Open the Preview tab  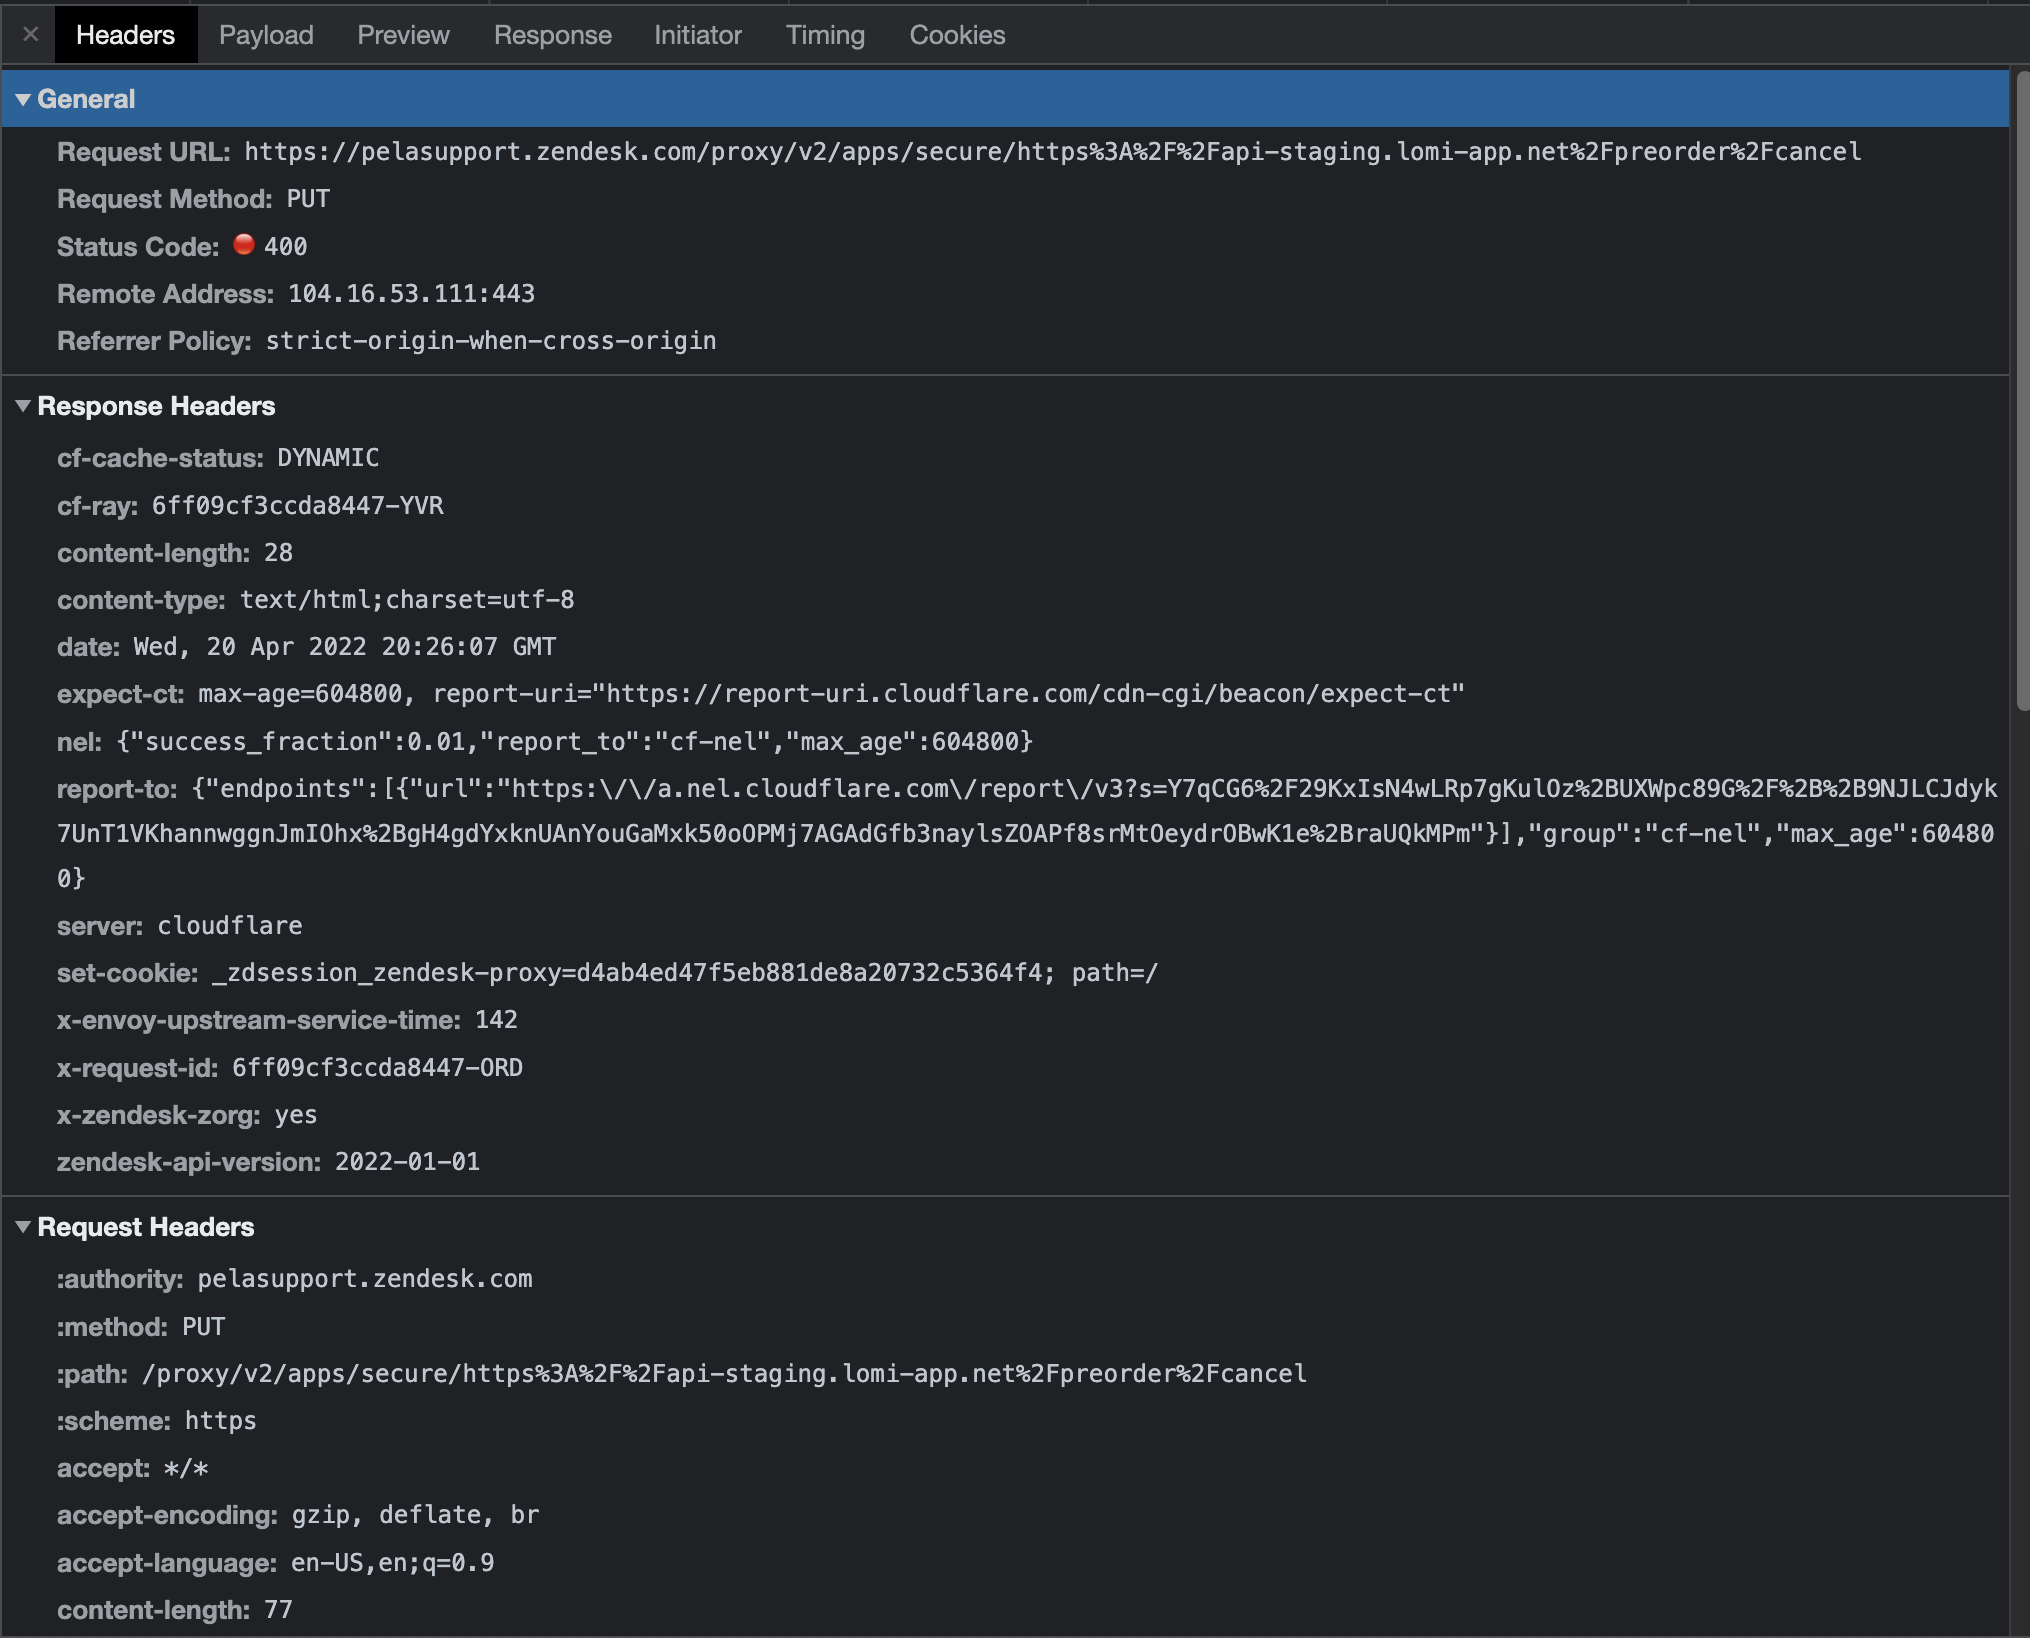[403, 35]
